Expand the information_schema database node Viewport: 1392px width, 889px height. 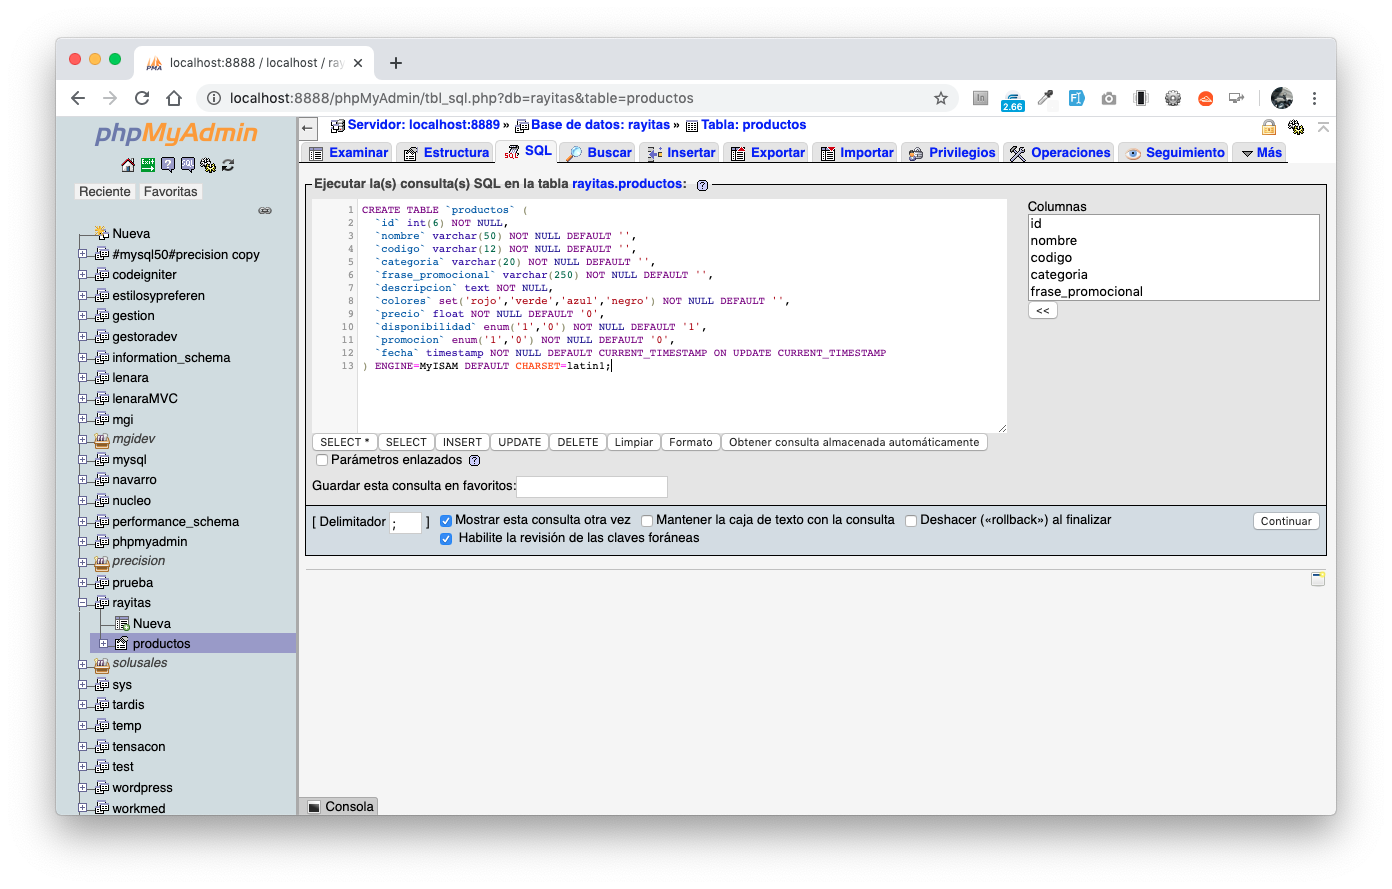coord(83,357)
